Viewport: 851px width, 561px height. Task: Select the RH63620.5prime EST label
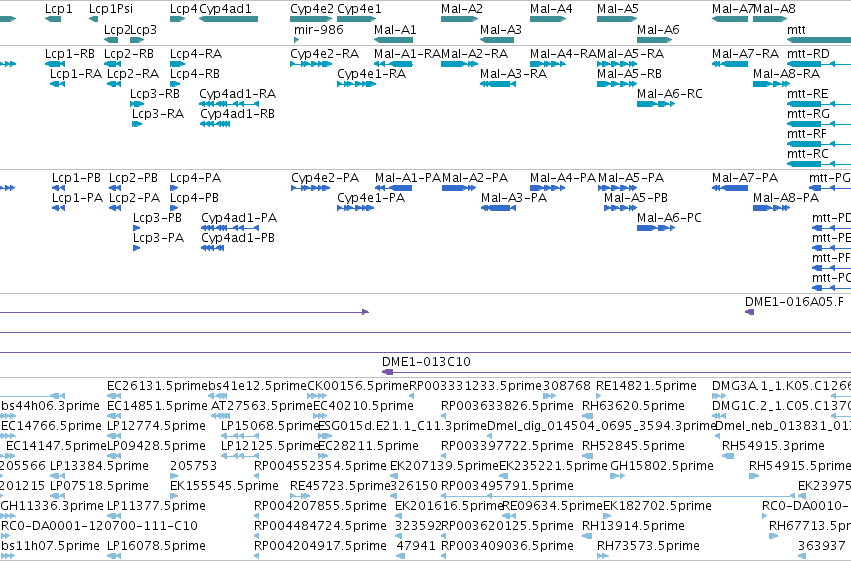633,405
